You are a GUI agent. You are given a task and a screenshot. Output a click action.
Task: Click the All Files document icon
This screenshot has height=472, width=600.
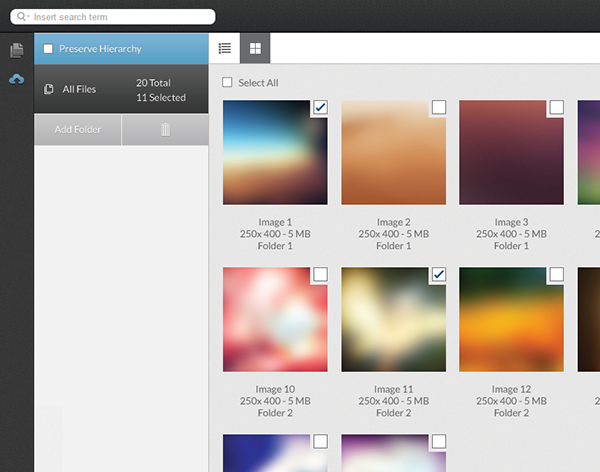click(x=49, y=89)
